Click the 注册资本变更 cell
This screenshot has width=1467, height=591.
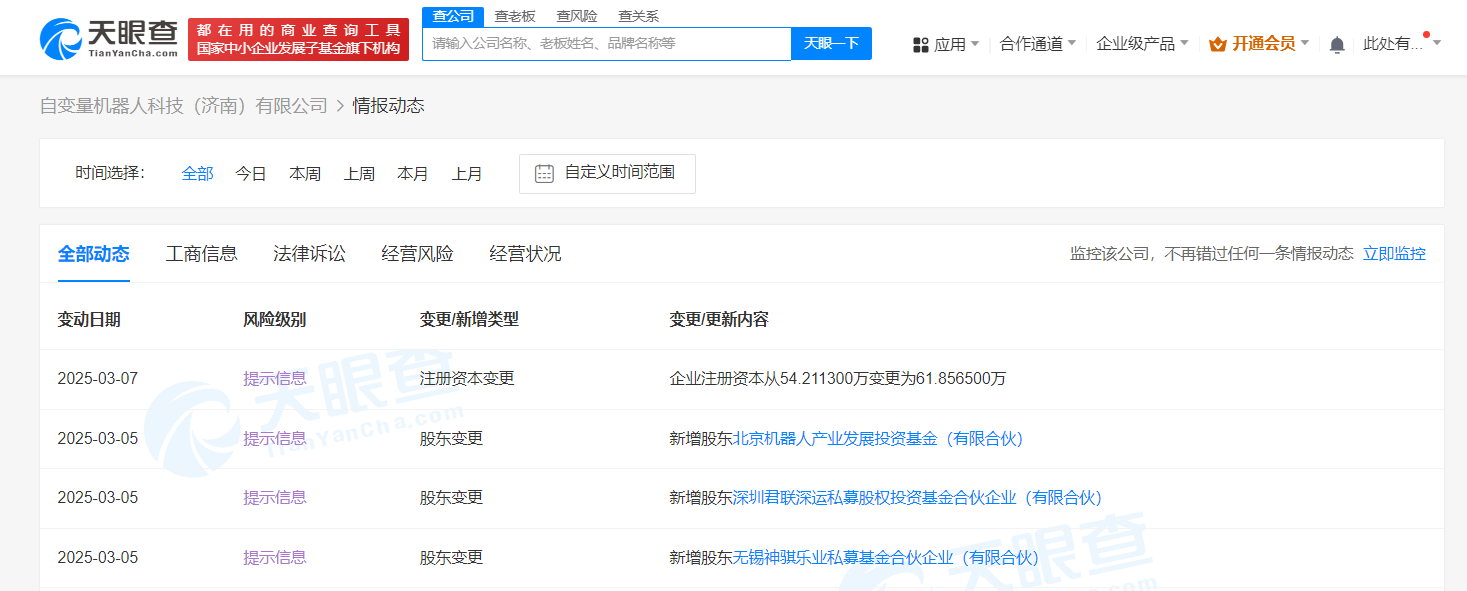tap(467, 378)
